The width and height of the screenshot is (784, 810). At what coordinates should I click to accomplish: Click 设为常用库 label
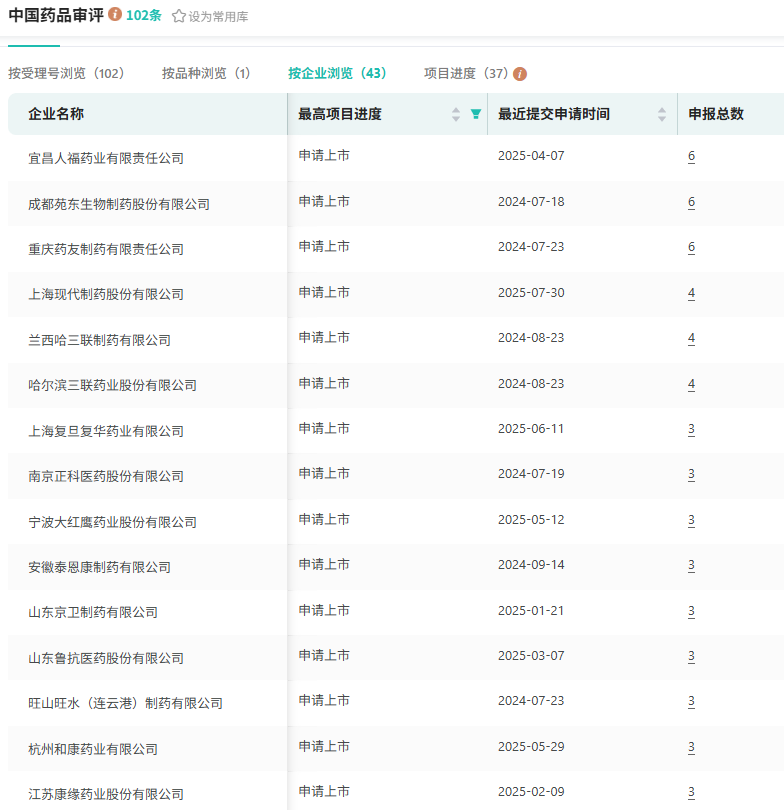[218, 17]
